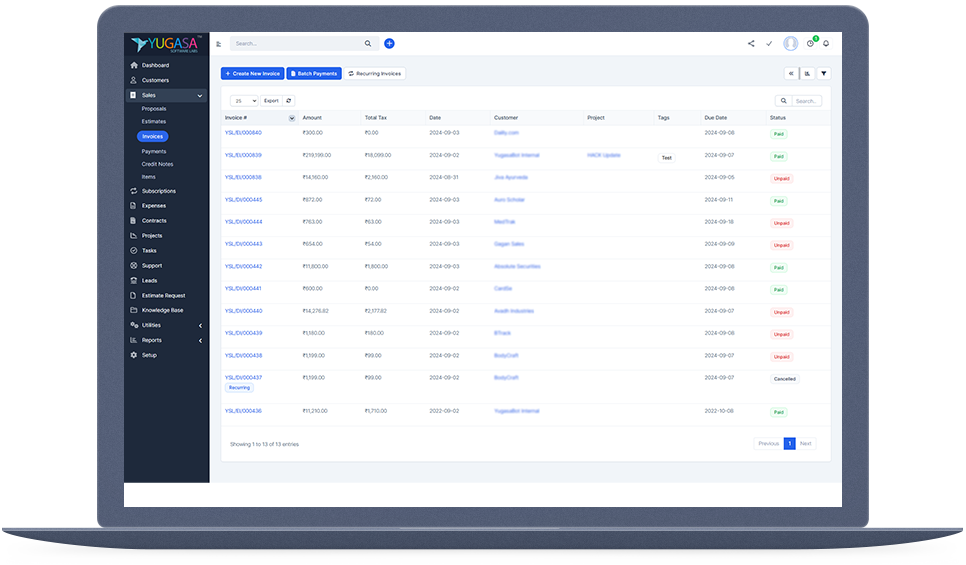Open the share icon in header
Image resolution: width=966 pixels, height=565 pixels.
[751, 44]
